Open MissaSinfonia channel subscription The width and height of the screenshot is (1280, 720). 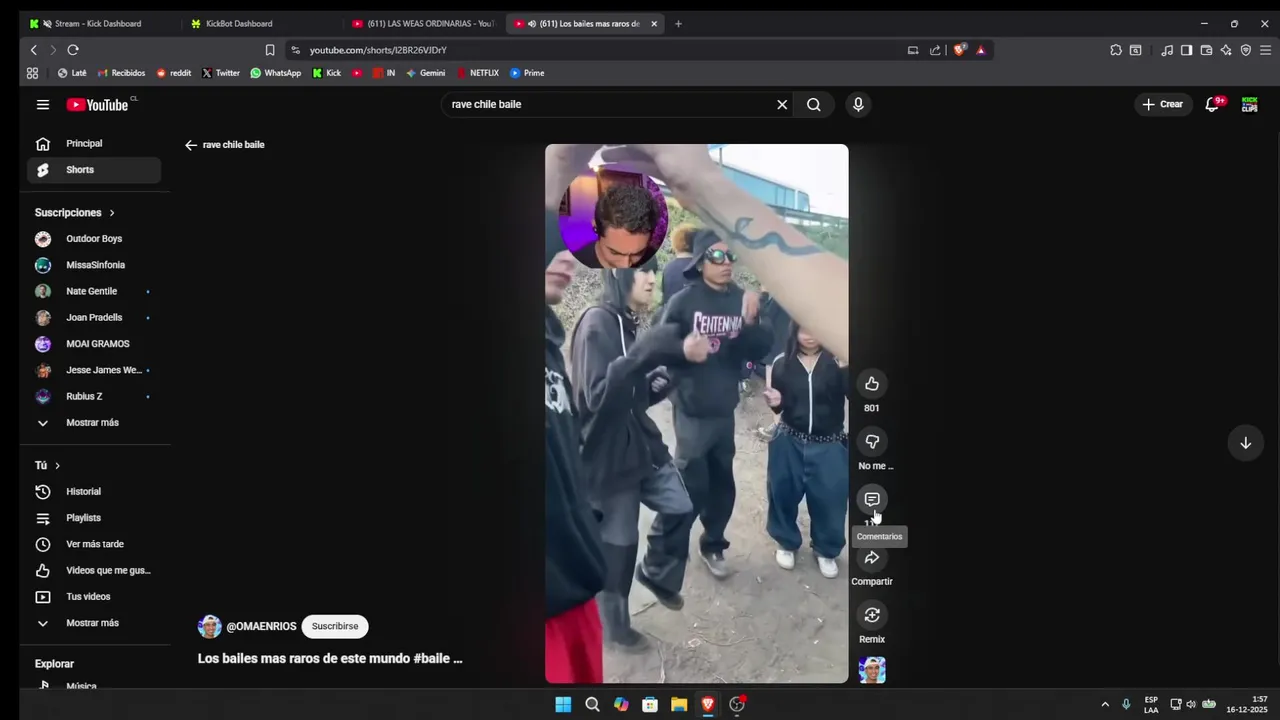point(94,265)
